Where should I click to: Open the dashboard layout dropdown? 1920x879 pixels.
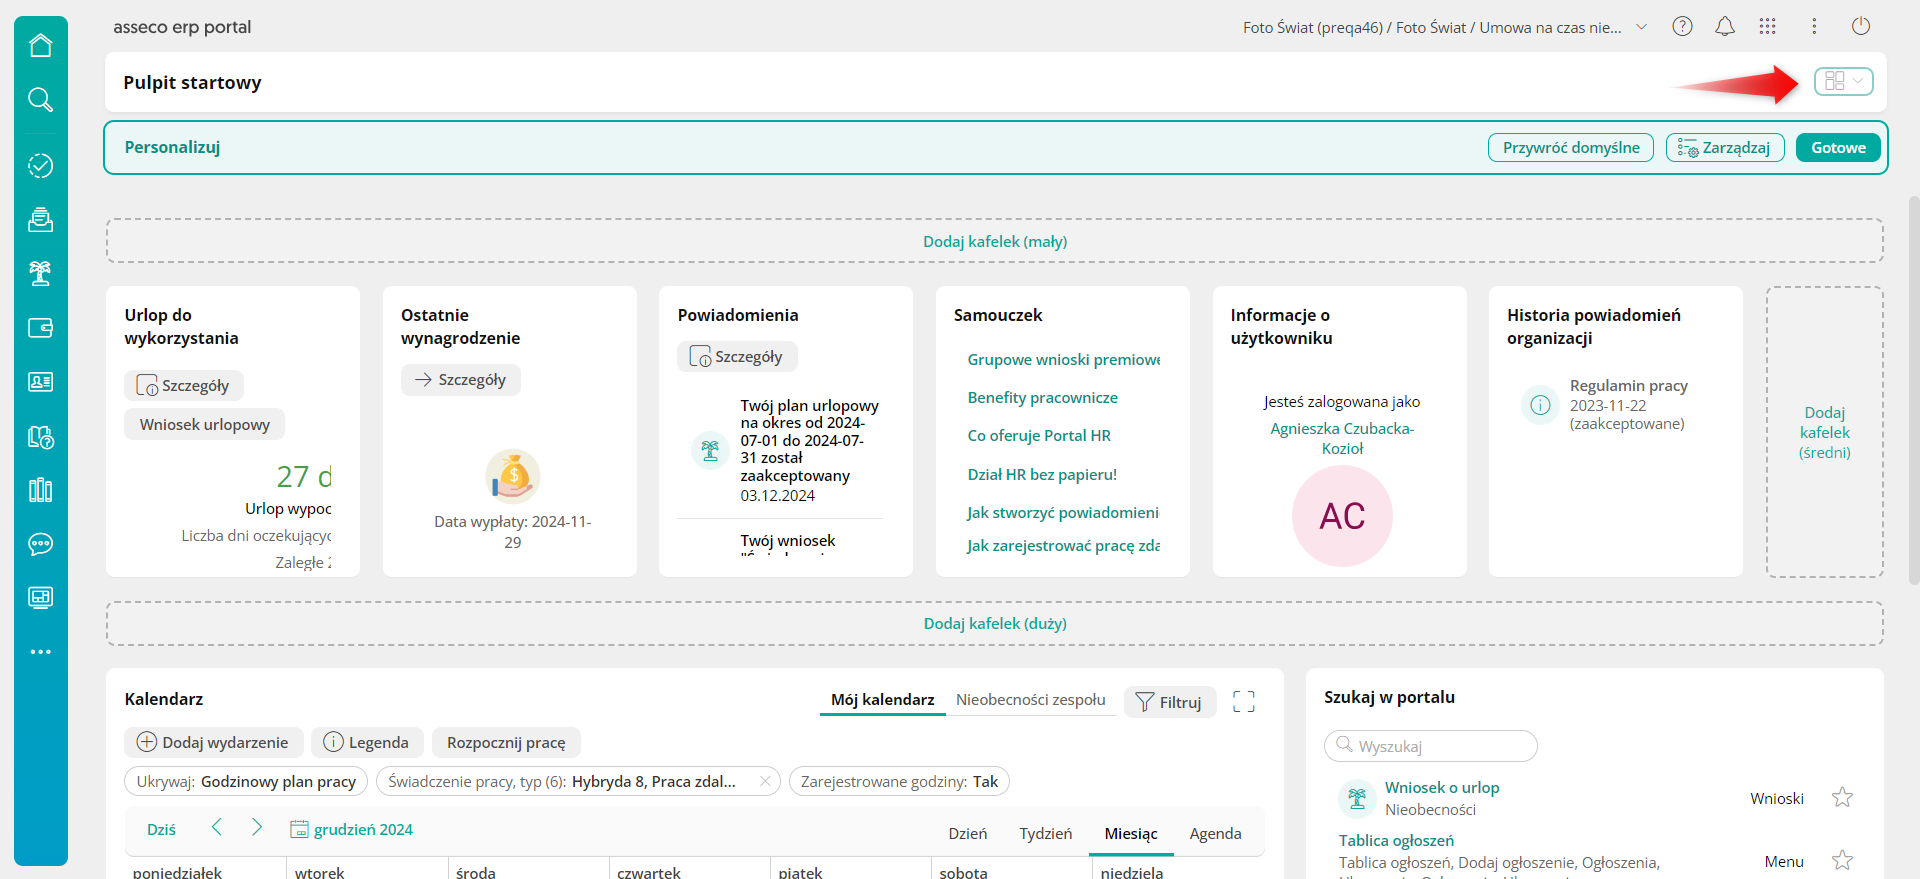tap(1844, 81)
